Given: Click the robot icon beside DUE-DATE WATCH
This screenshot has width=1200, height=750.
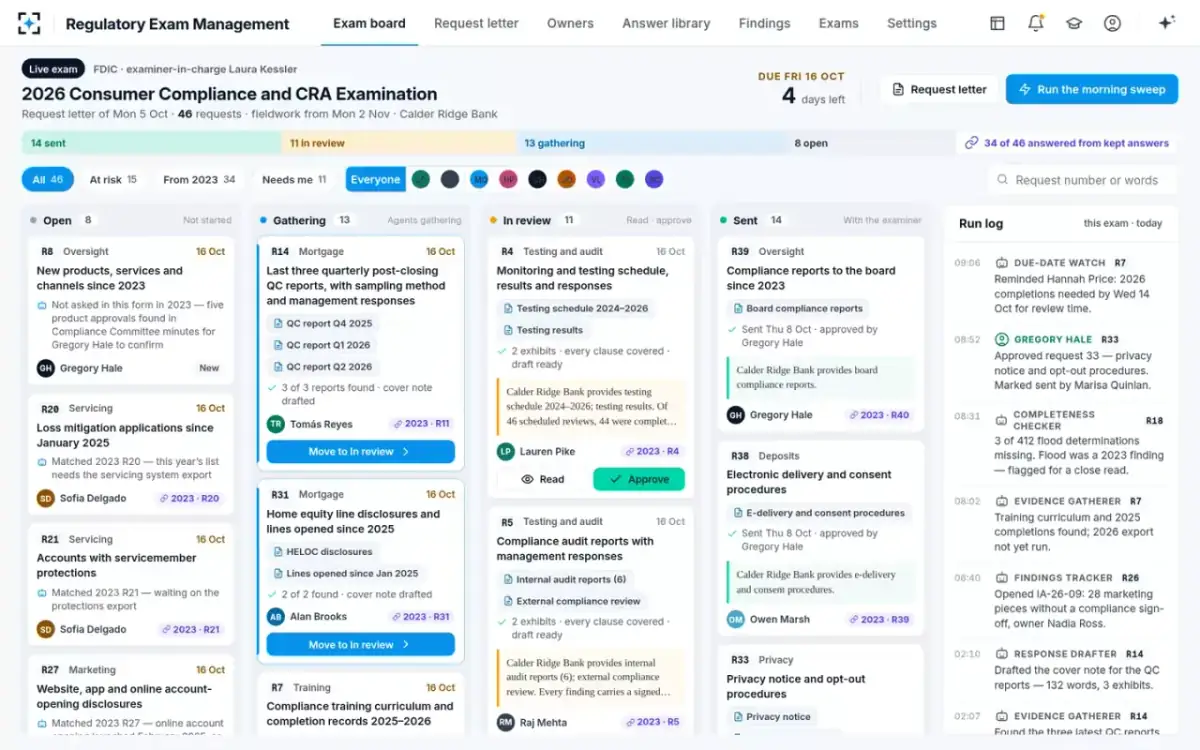Looking at the screenshot, I should pos(1001,263).
